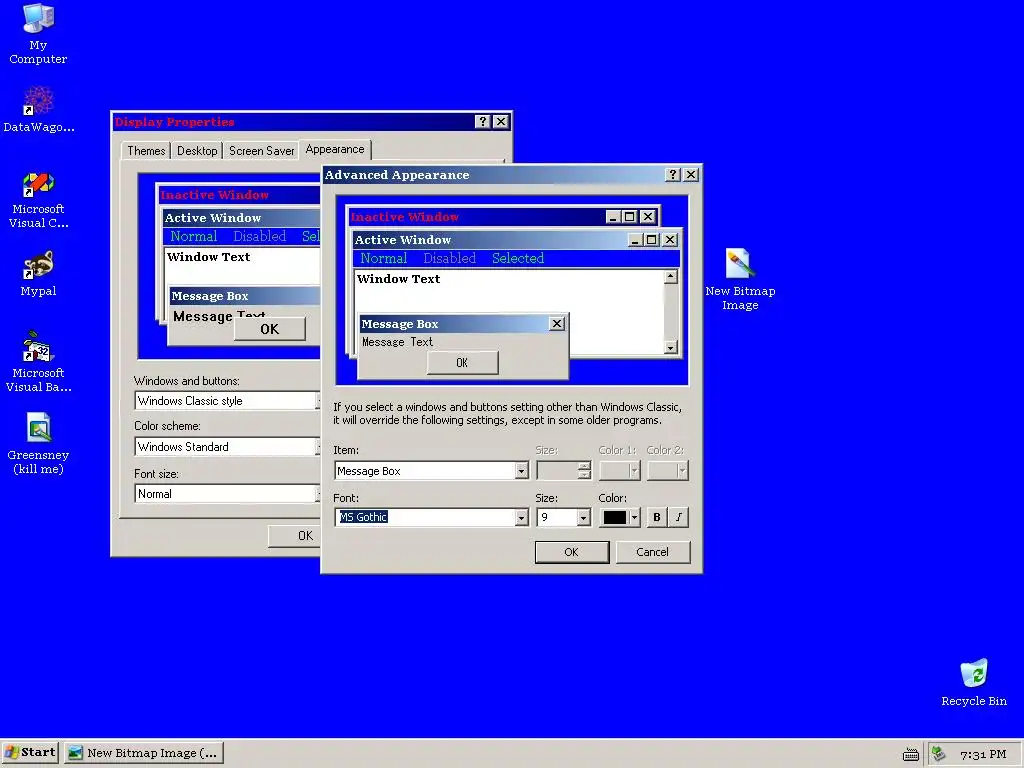Click the disabled Color 2 swatch

pos(667,471)
